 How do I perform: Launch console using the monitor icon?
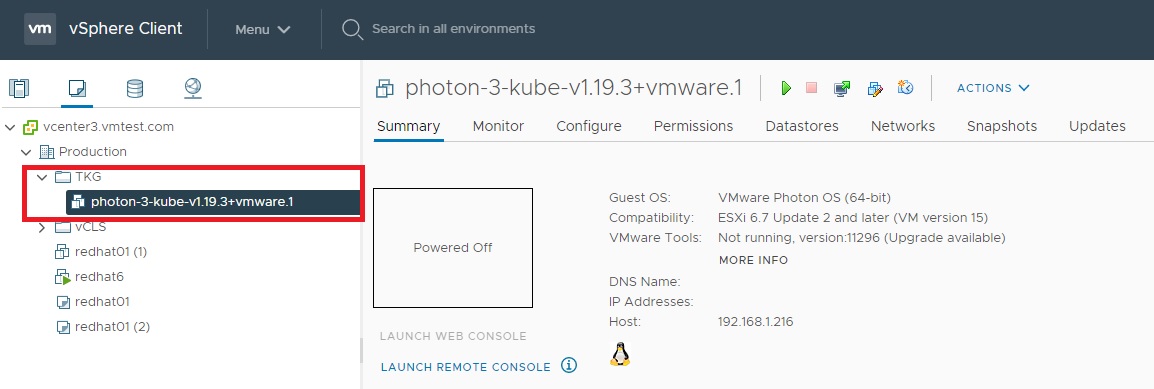click(x=842, y=88)
